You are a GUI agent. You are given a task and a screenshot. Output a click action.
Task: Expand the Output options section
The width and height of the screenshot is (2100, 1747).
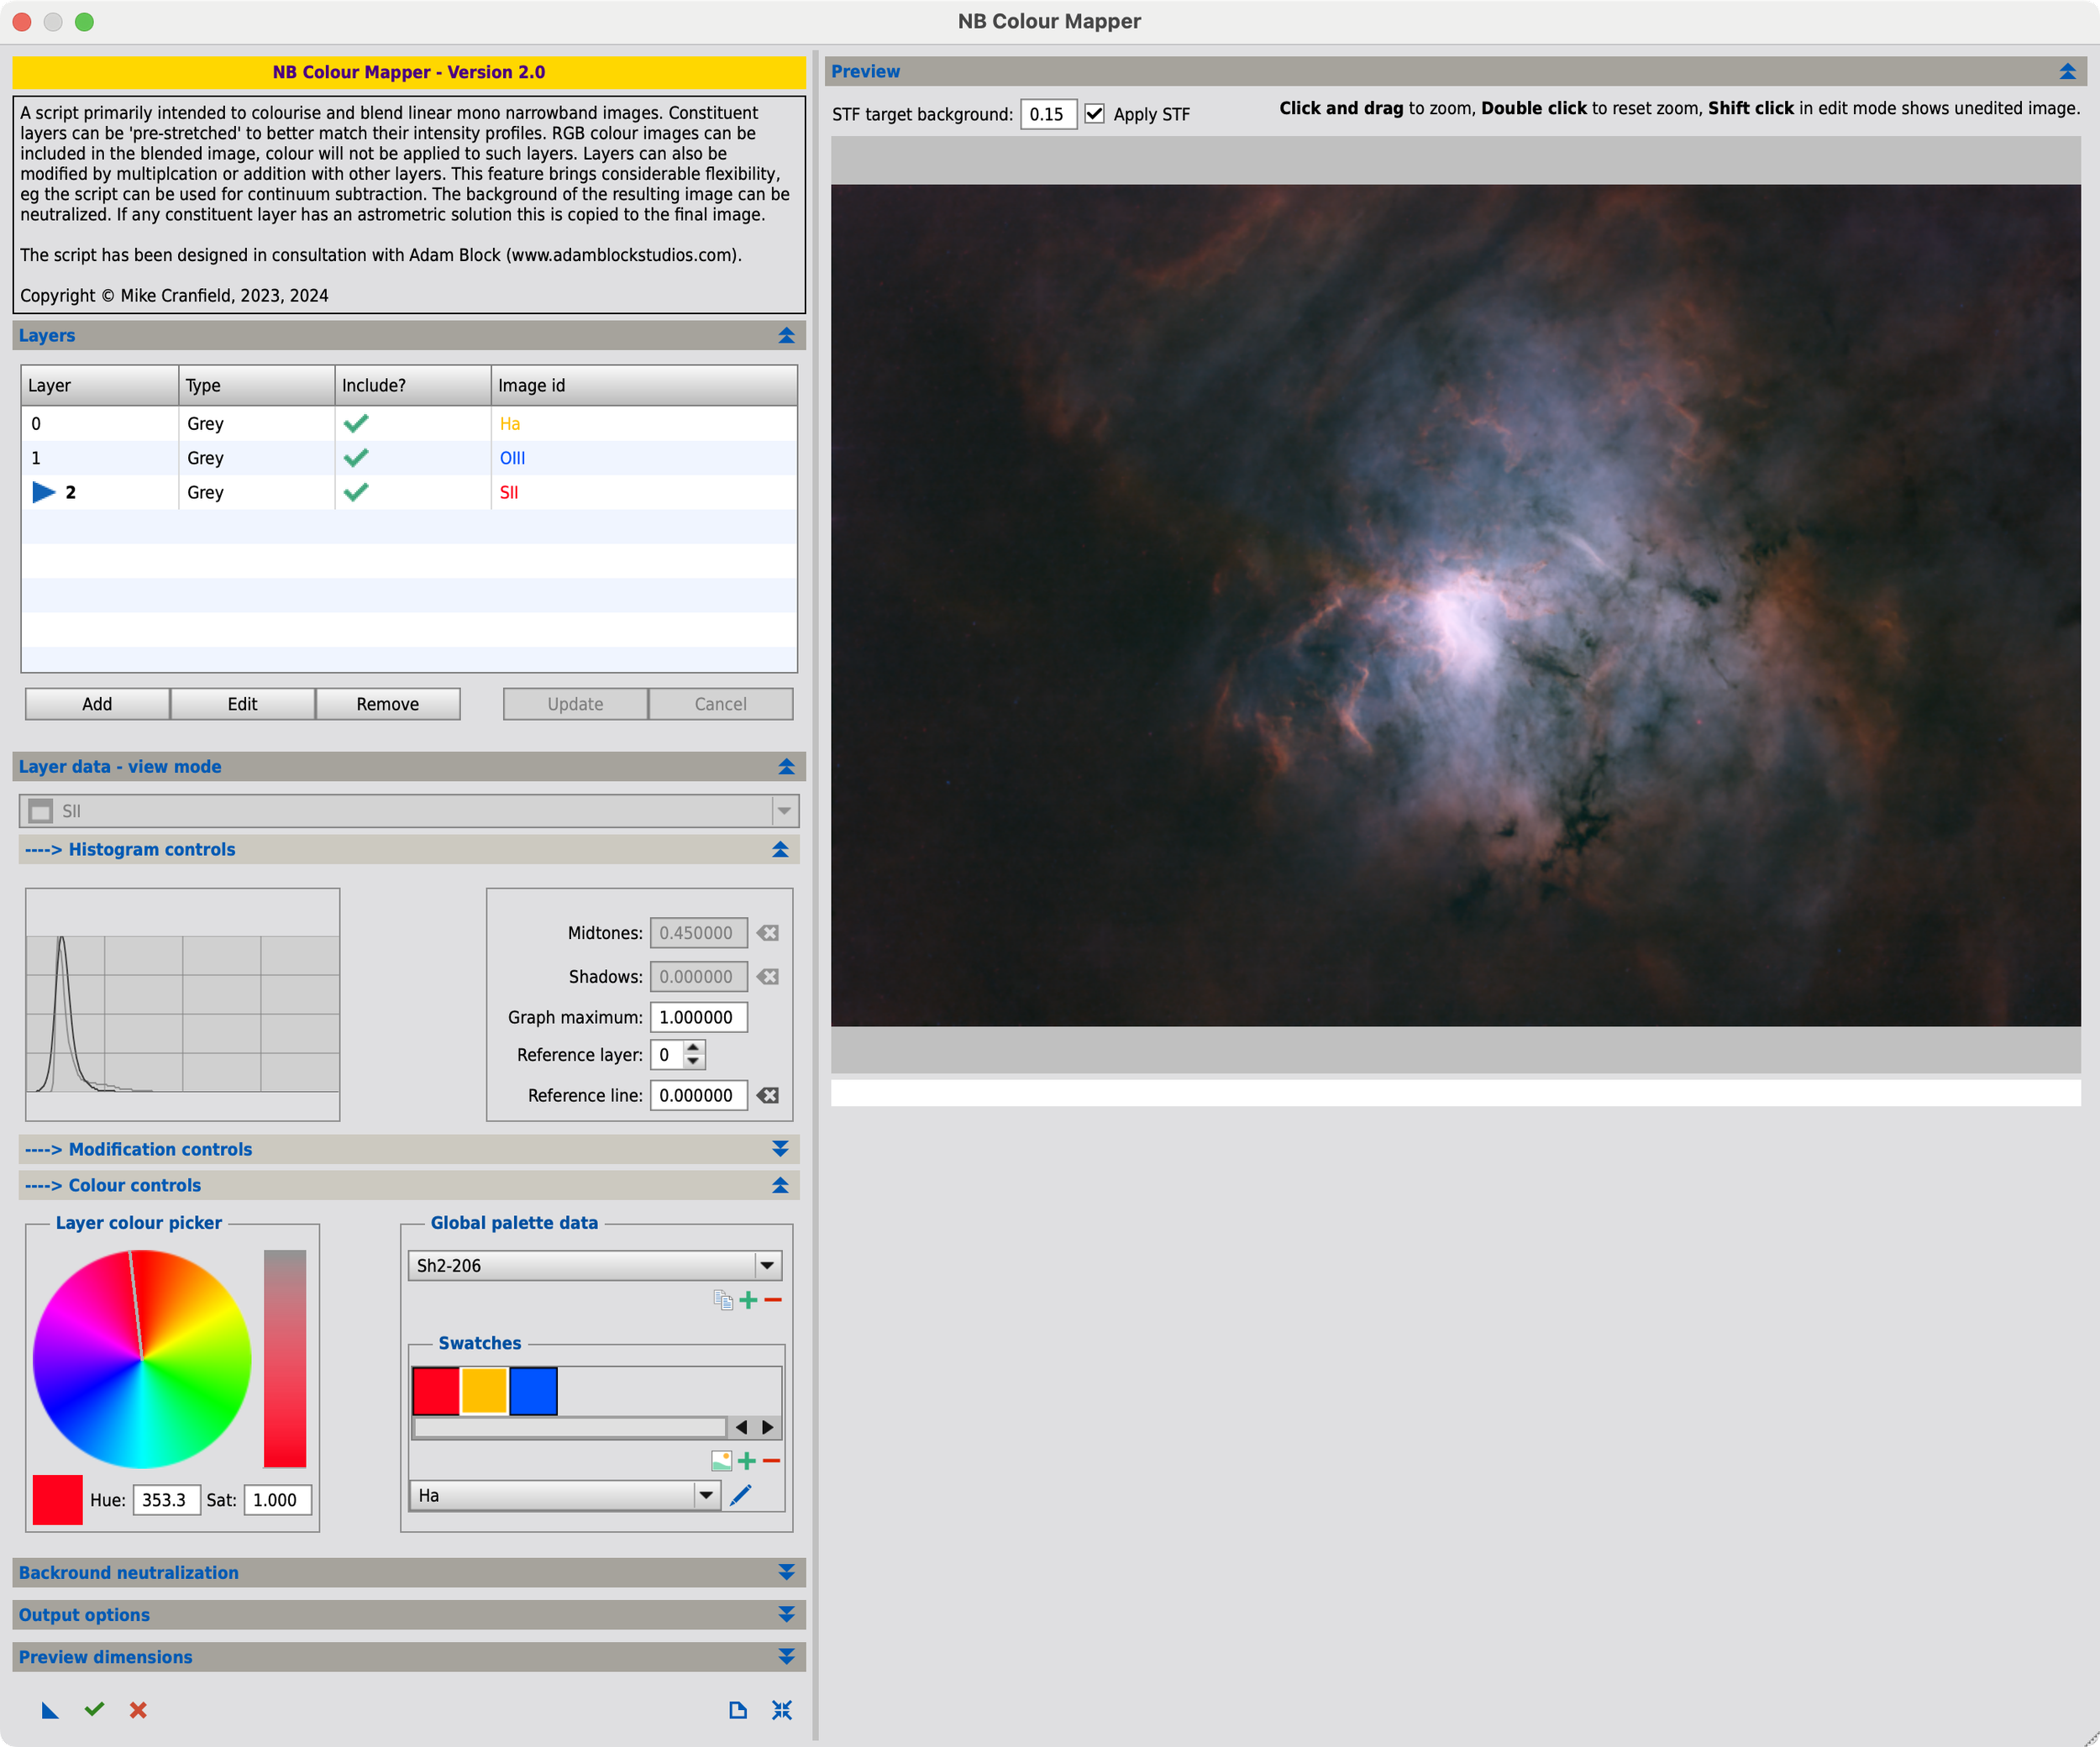point(786,1614)
